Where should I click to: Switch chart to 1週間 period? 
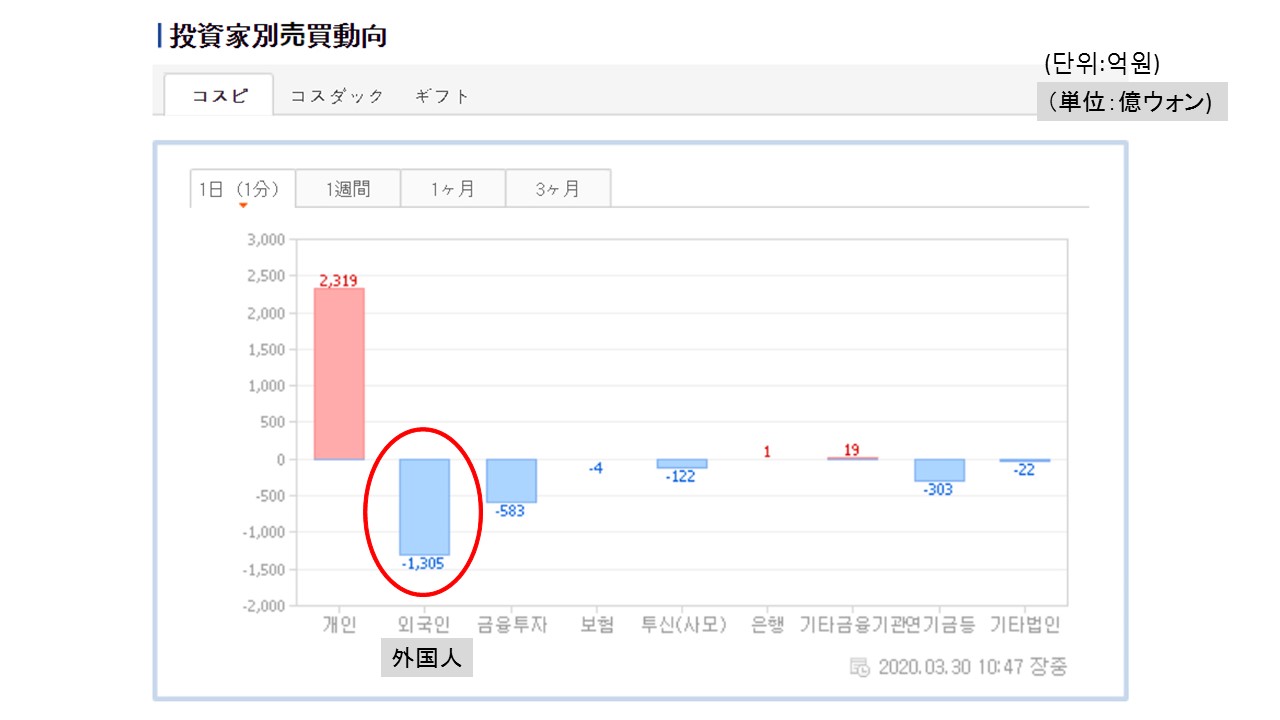pos(348,189)
